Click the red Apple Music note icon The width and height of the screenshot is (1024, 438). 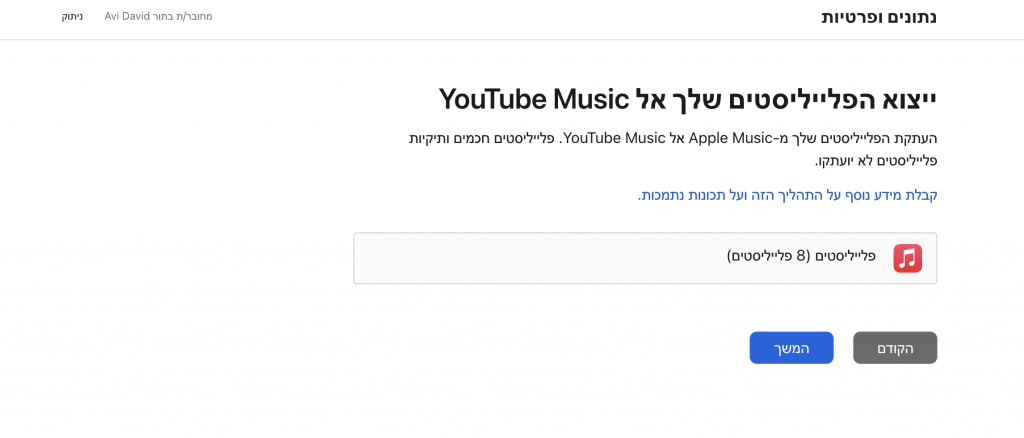pyautogui.click(x=908, y=258)
